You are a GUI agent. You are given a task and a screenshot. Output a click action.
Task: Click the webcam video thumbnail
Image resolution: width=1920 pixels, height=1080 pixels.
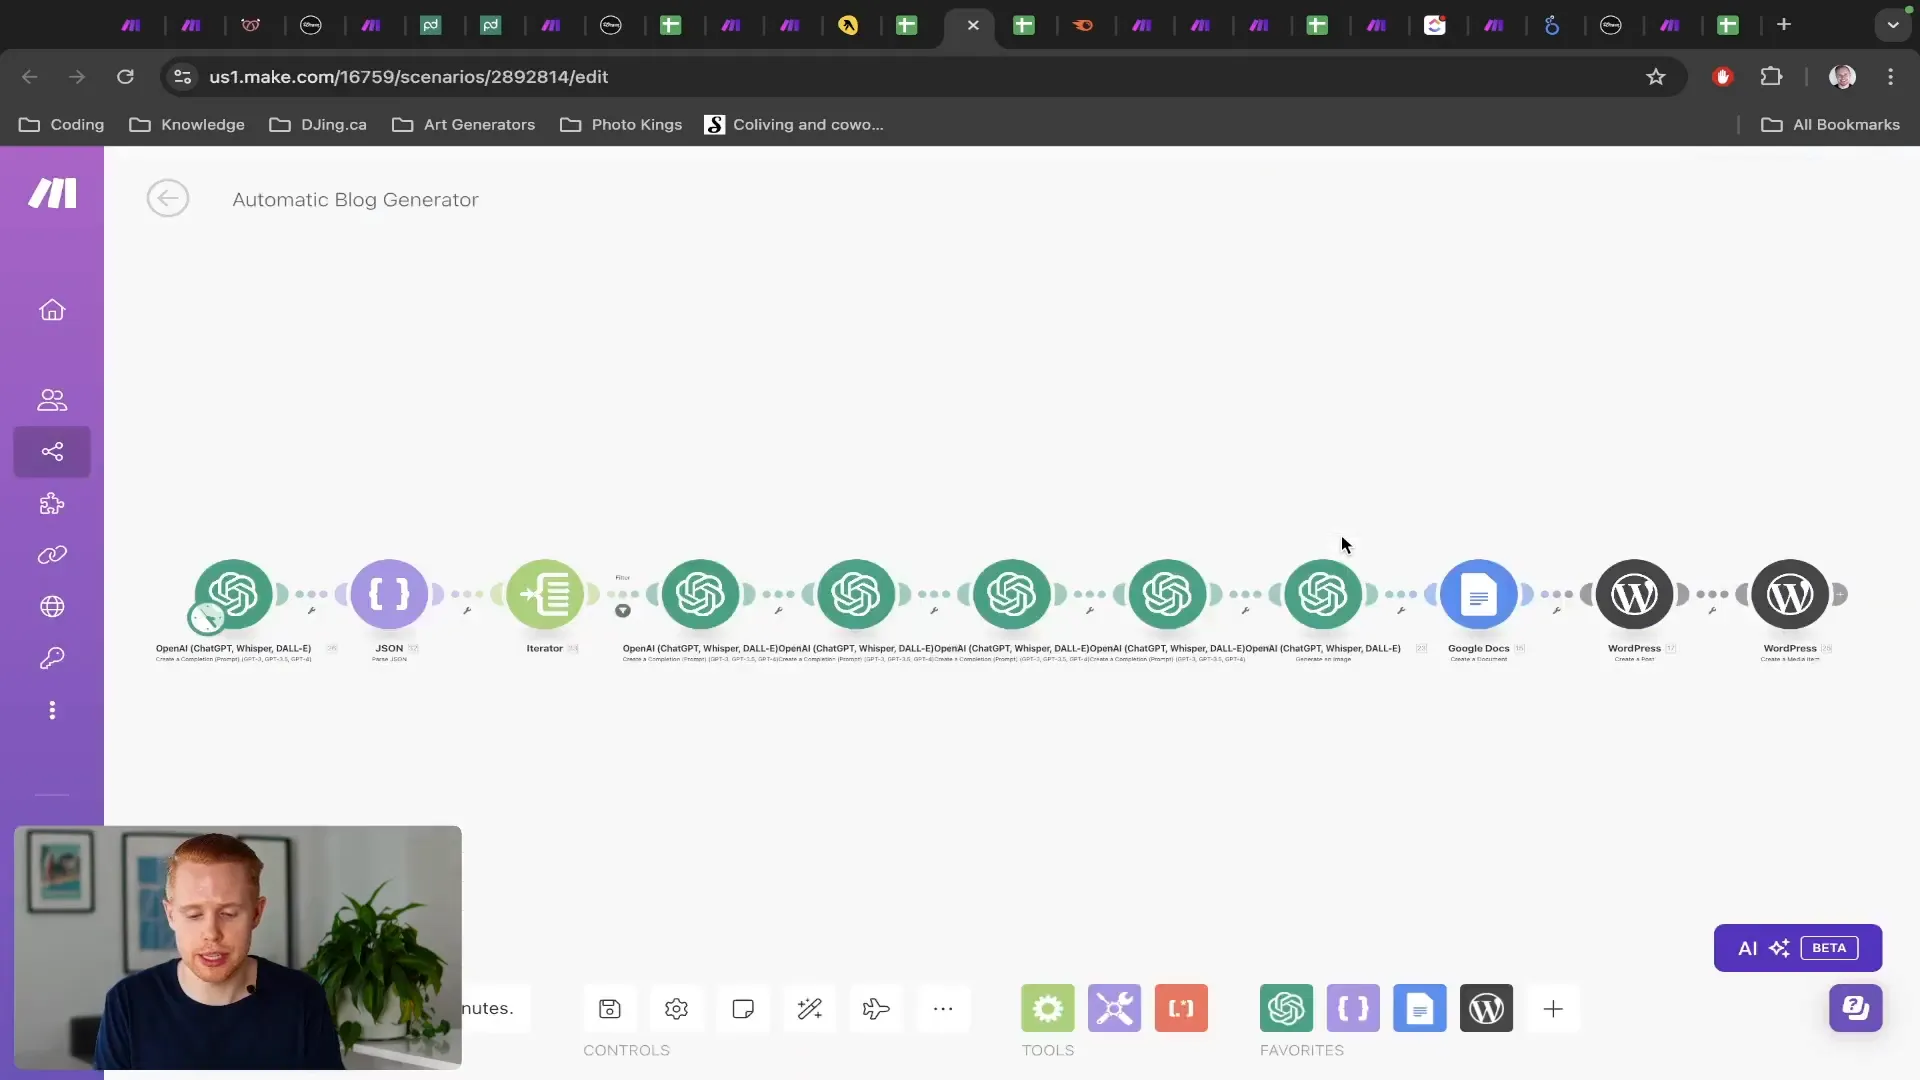click(x=238, y=947)
